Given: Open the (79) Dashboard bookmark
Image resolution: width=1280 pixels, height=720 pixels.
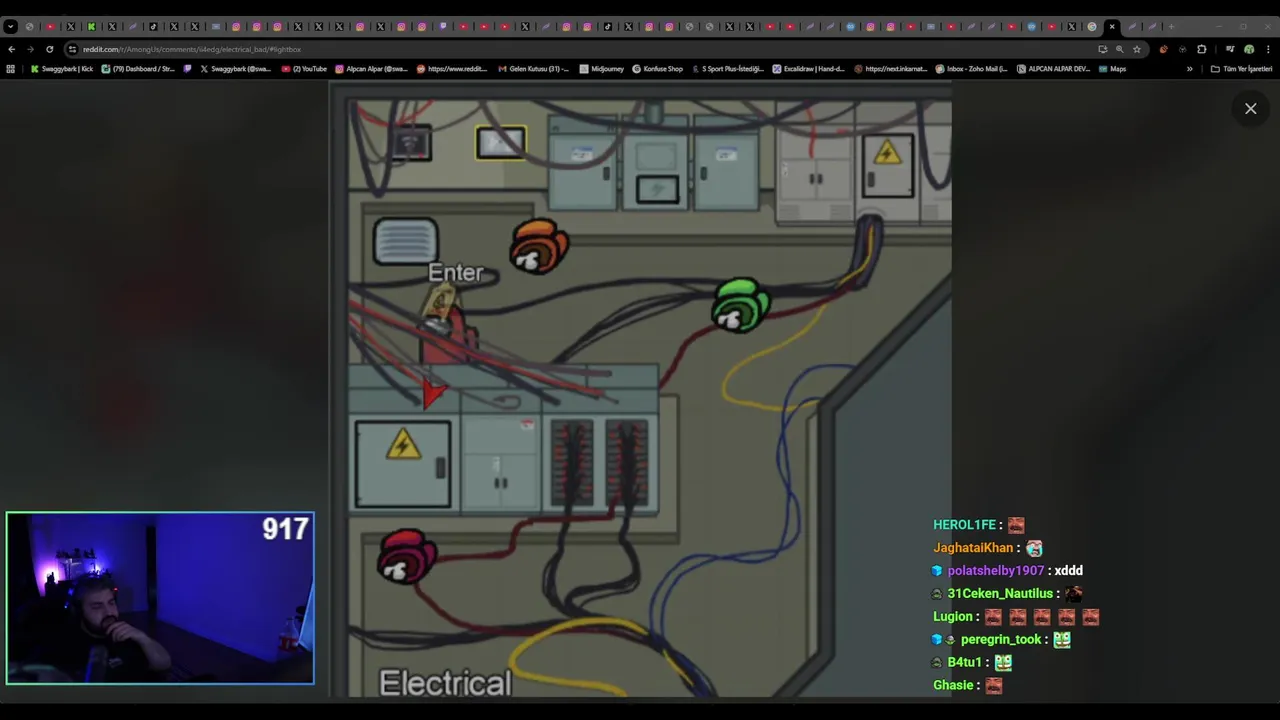Looking at the screenshot, I should coord(138,69).
